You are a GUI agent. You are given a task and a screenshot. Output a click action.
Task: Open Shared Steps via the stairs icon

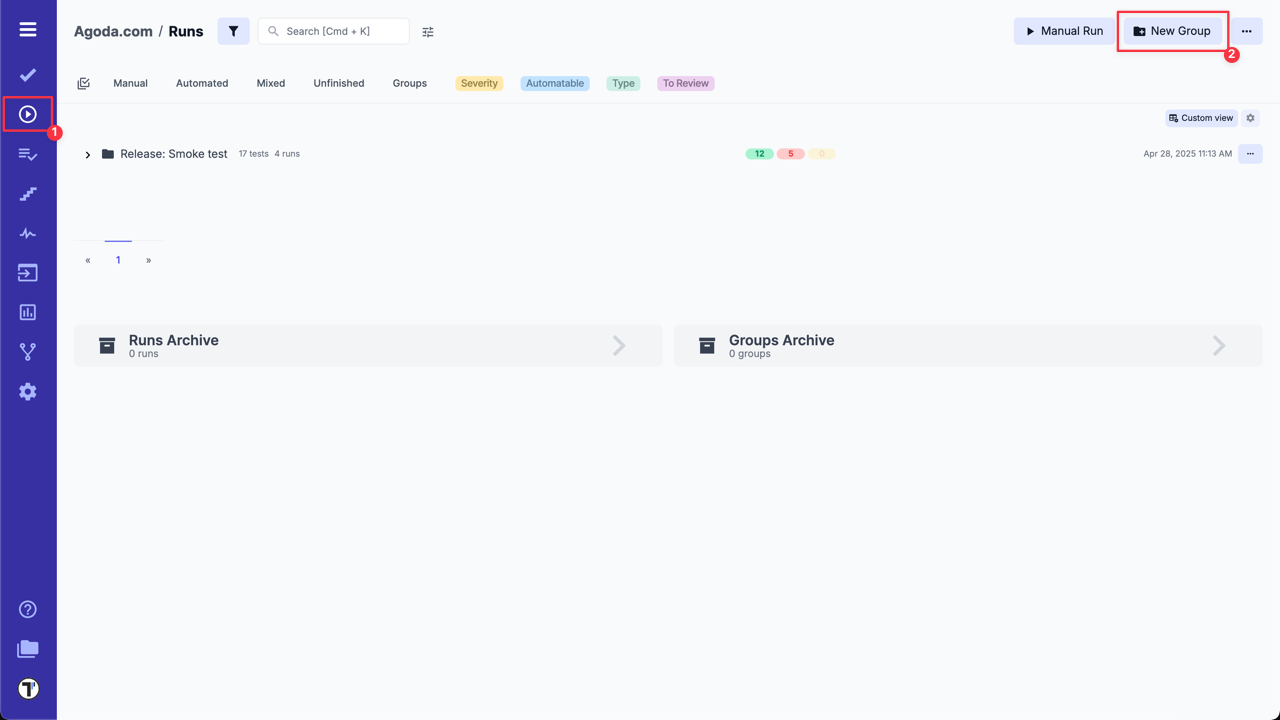(27, 193)
